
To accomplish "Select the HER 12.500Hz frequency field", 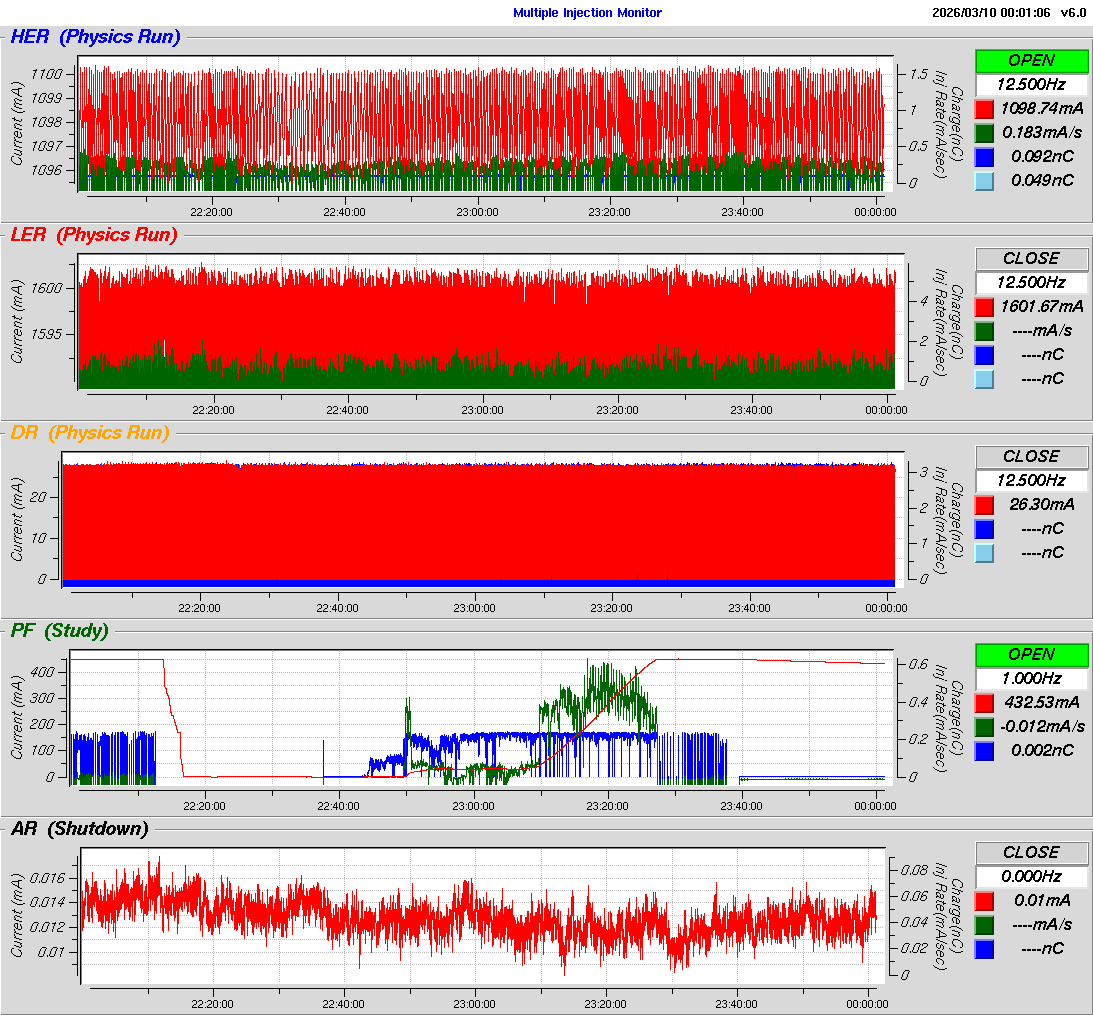I will pyautogui.click(x=1031, y=84).
